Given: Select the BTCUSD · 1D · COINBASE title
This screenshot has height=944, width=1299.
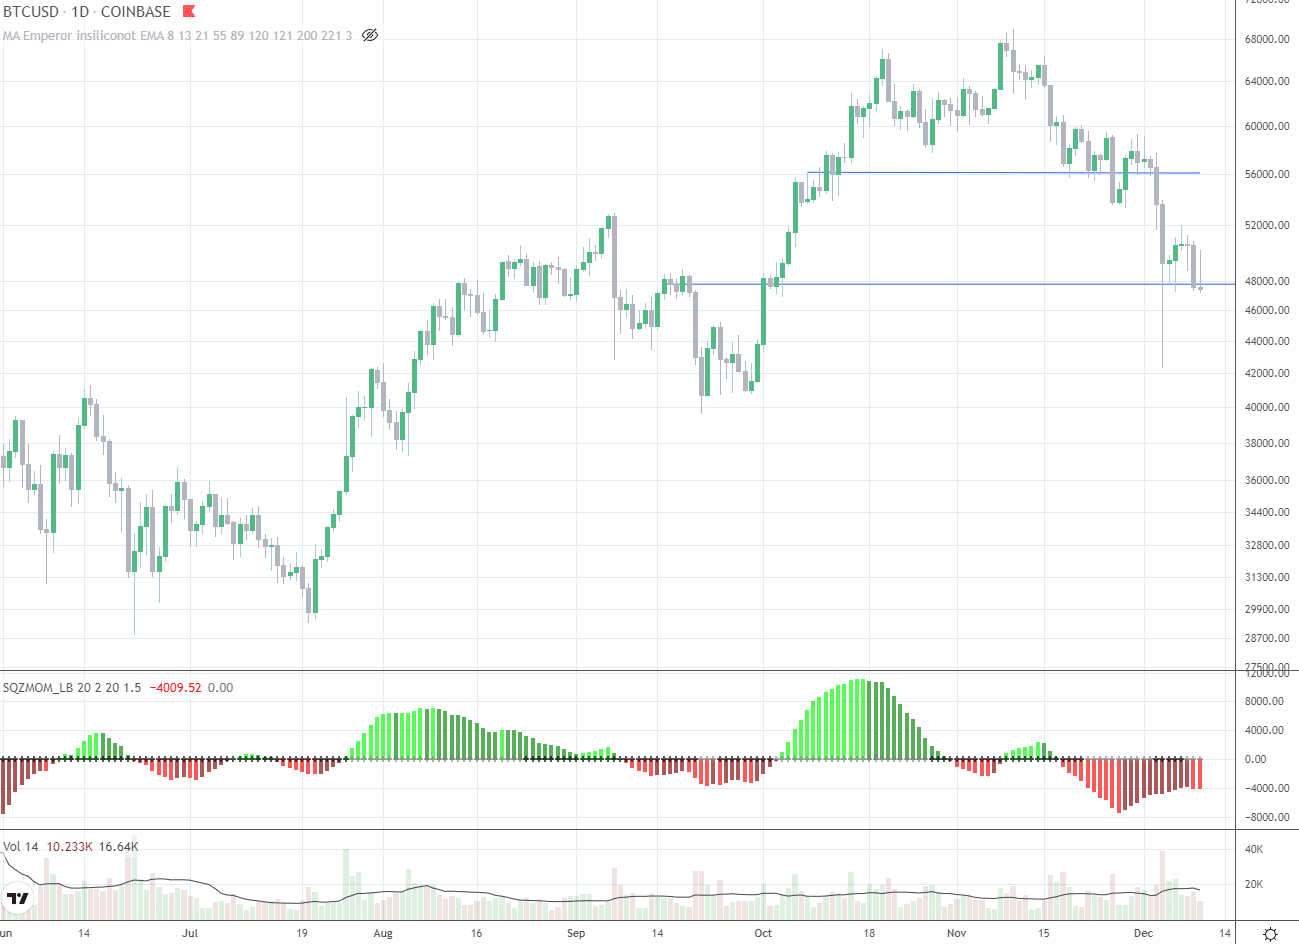Looking at the screenshot, I should pyautogui.click(x=87, y=12).
